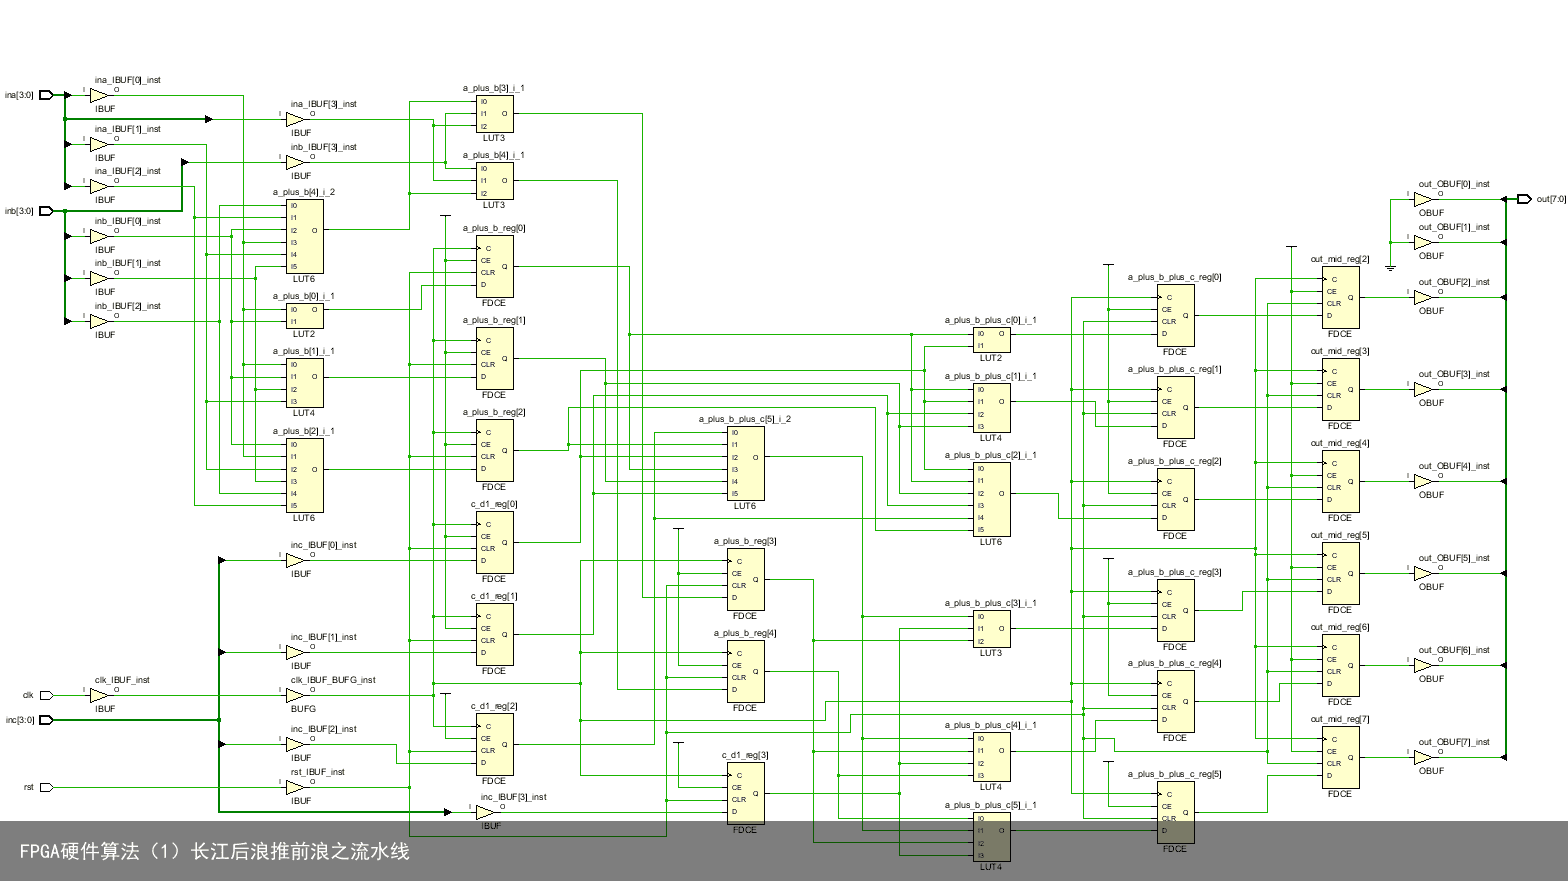Screen dimensions: 1568x881
Task: Select the a_plus_b_plus_c_reg[1] FDCE register
Action: 1175,408
